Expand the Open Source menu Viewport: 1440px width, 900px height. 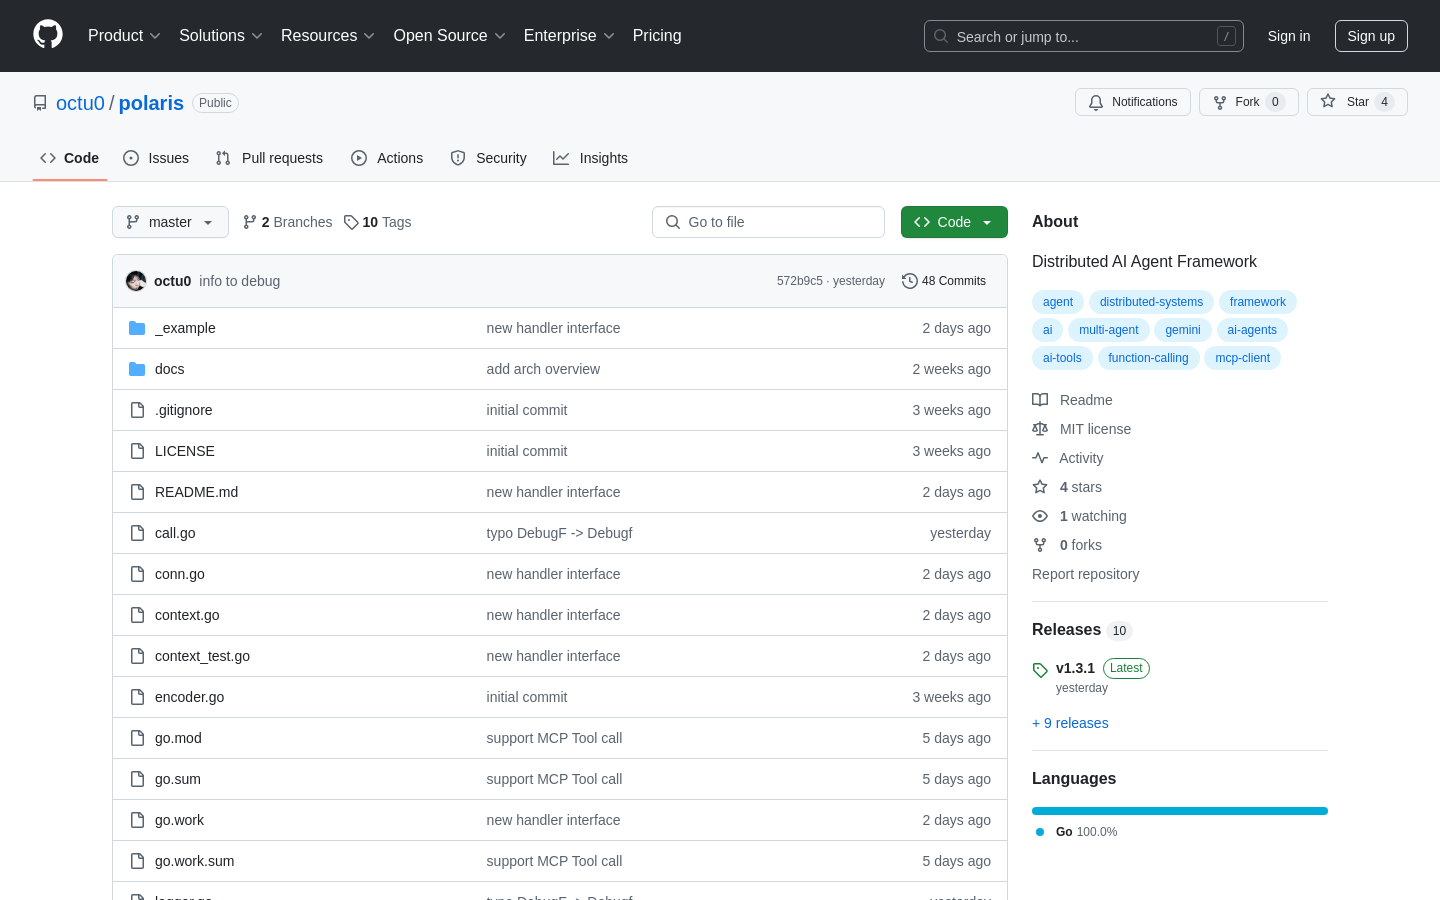coord(449,36)
